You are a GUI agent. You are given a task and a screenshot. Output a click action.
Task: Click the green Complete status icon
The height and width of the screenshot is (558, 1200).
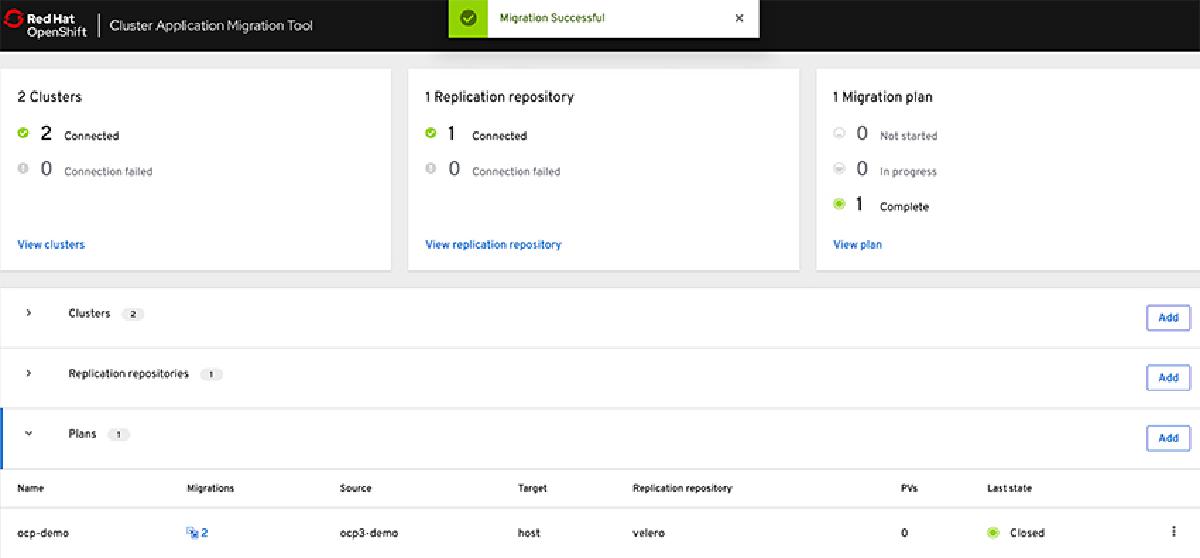coord(839,204)
